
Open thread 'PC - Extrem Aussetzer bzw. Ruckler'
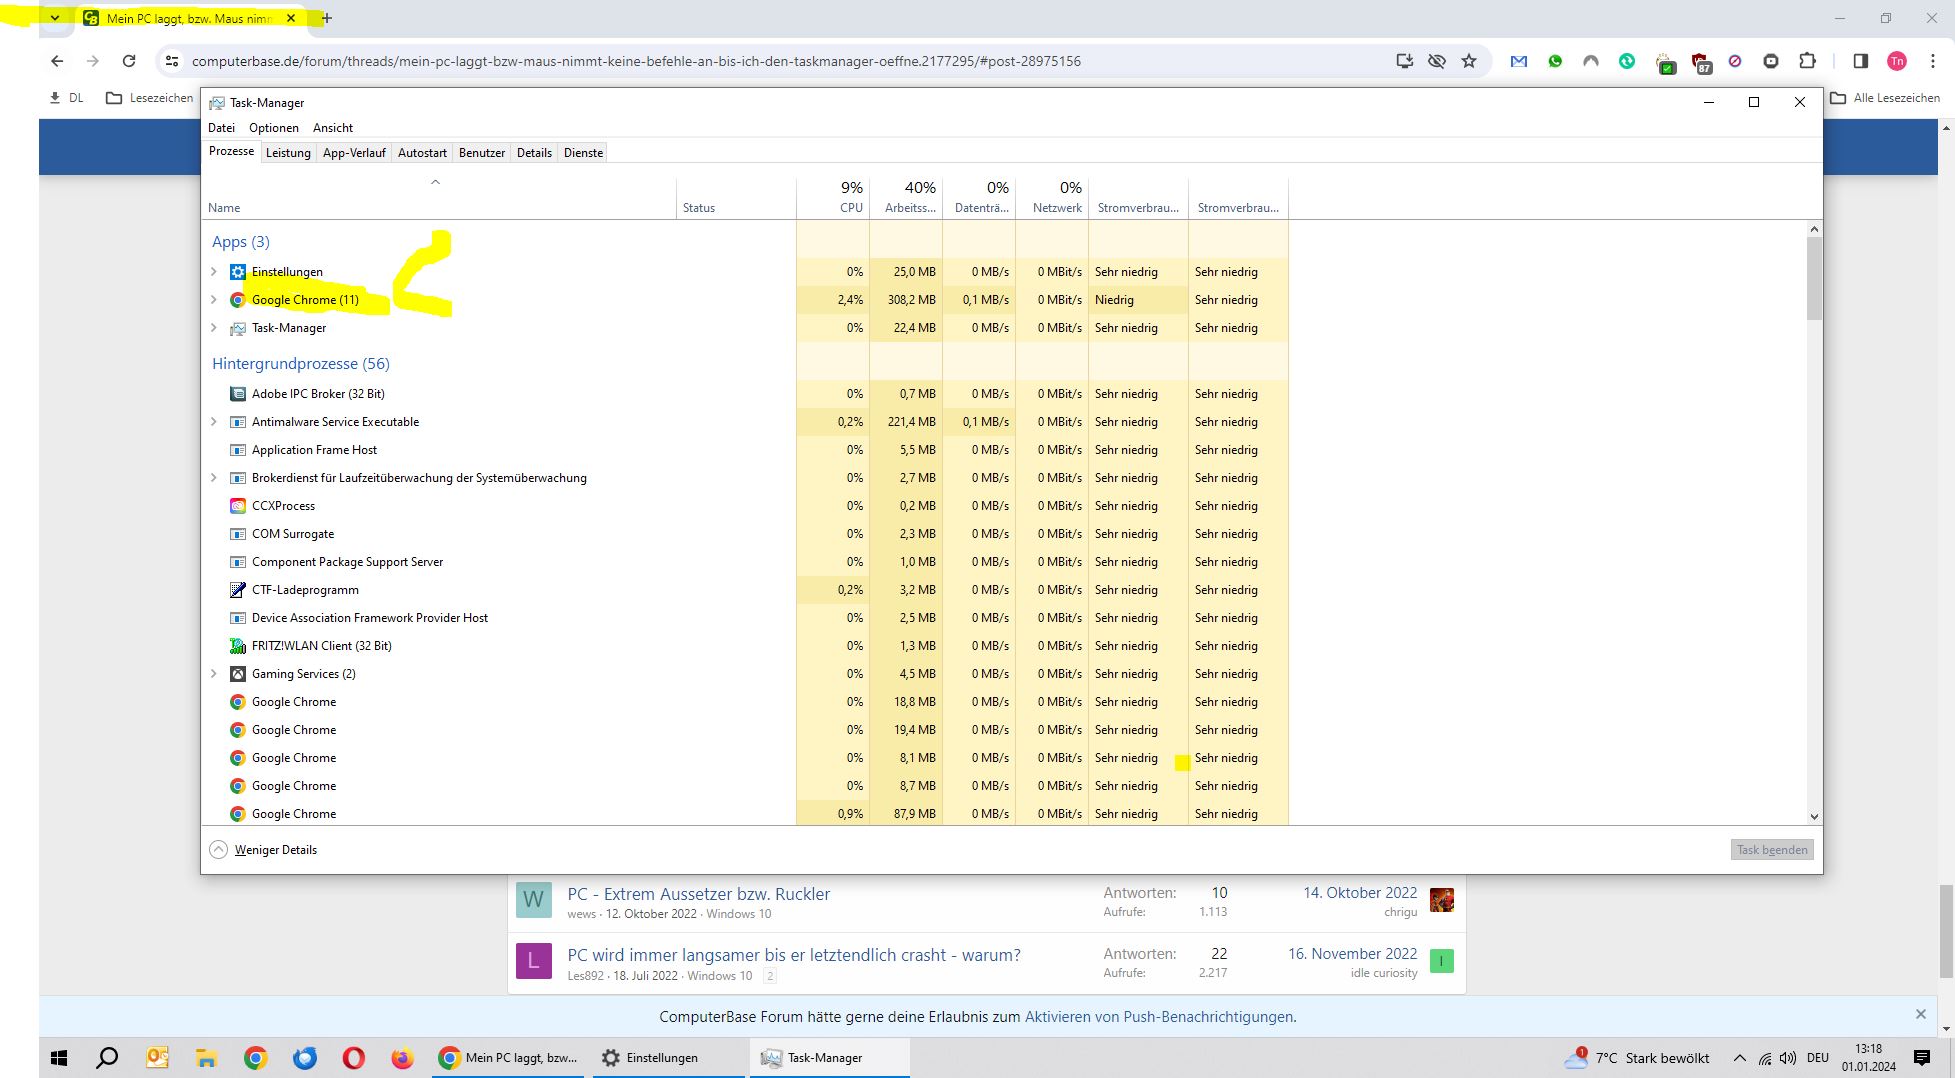[698, 894]
